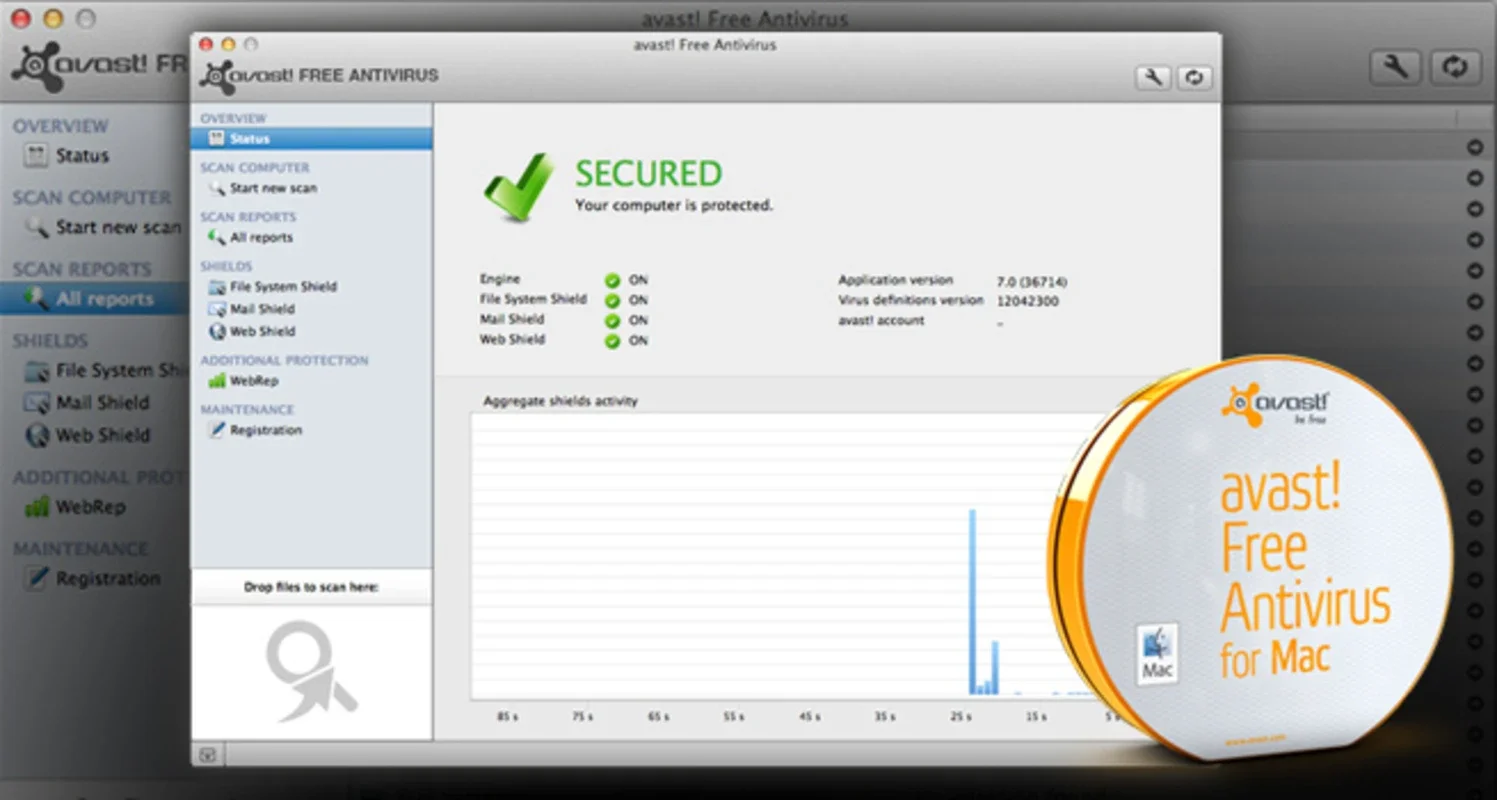Image resolution: width=1497 pixels, height=800 pixels.
Task: Select Start new scan in front window
Action: 273,188
